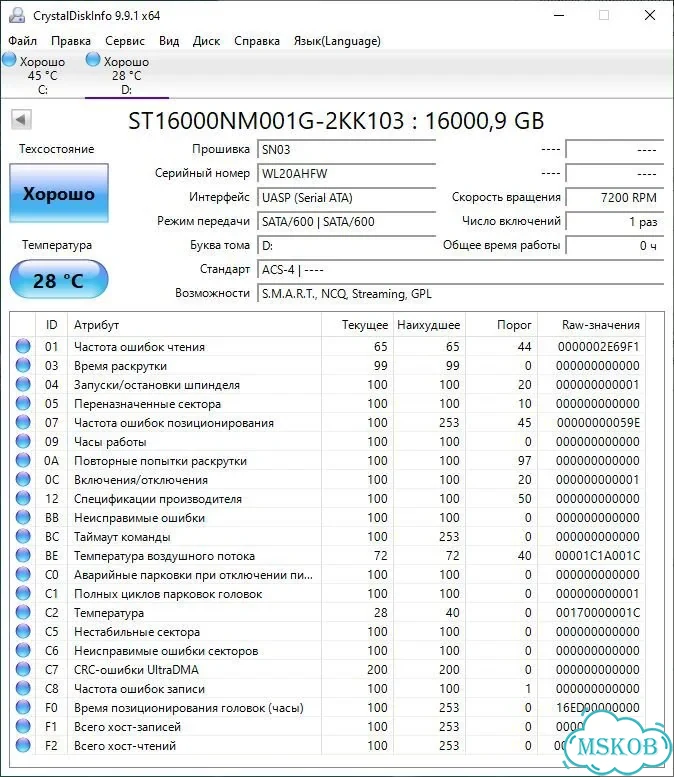The height and width of the screenshot is (777, 674).
Task: Click the status dot for attribute C6
Action: (23, 650)
